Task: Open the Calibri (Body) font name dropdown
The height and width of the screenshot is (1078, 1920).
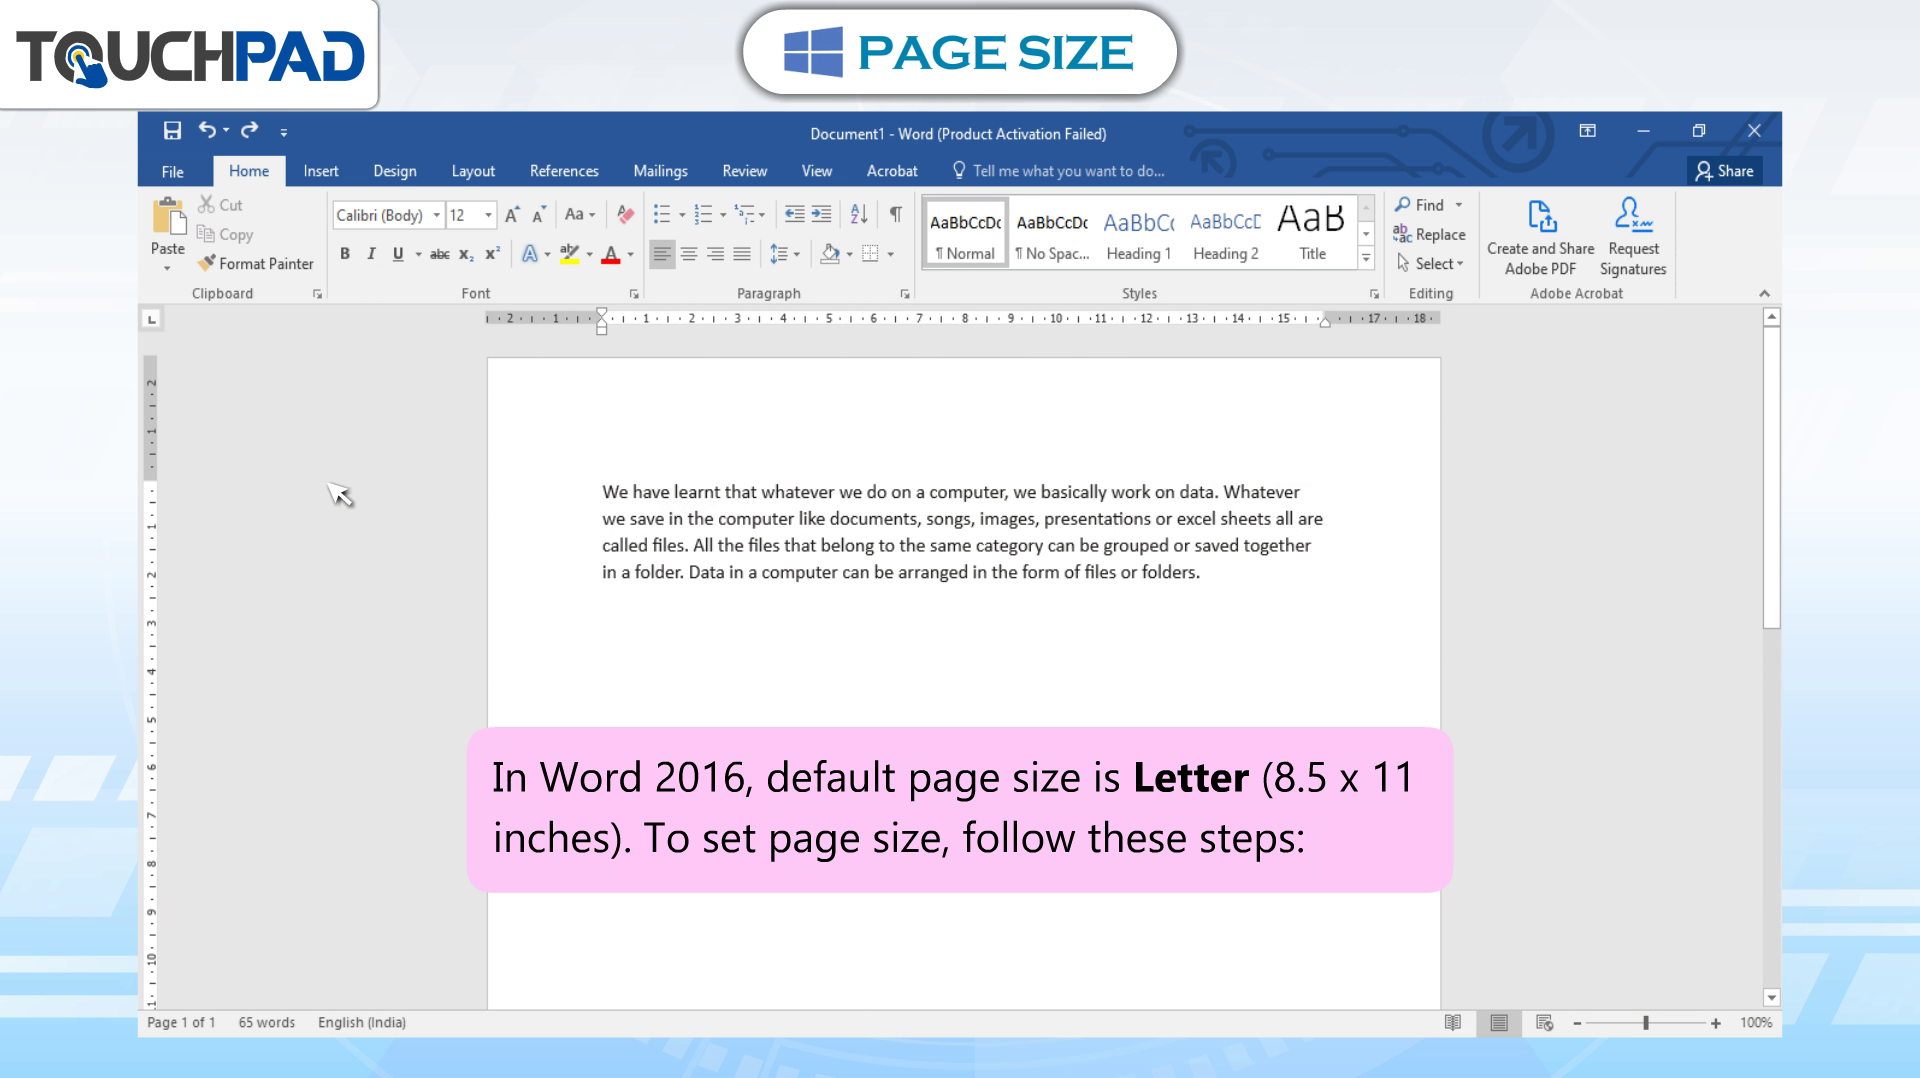Action: tap(436, 215)
